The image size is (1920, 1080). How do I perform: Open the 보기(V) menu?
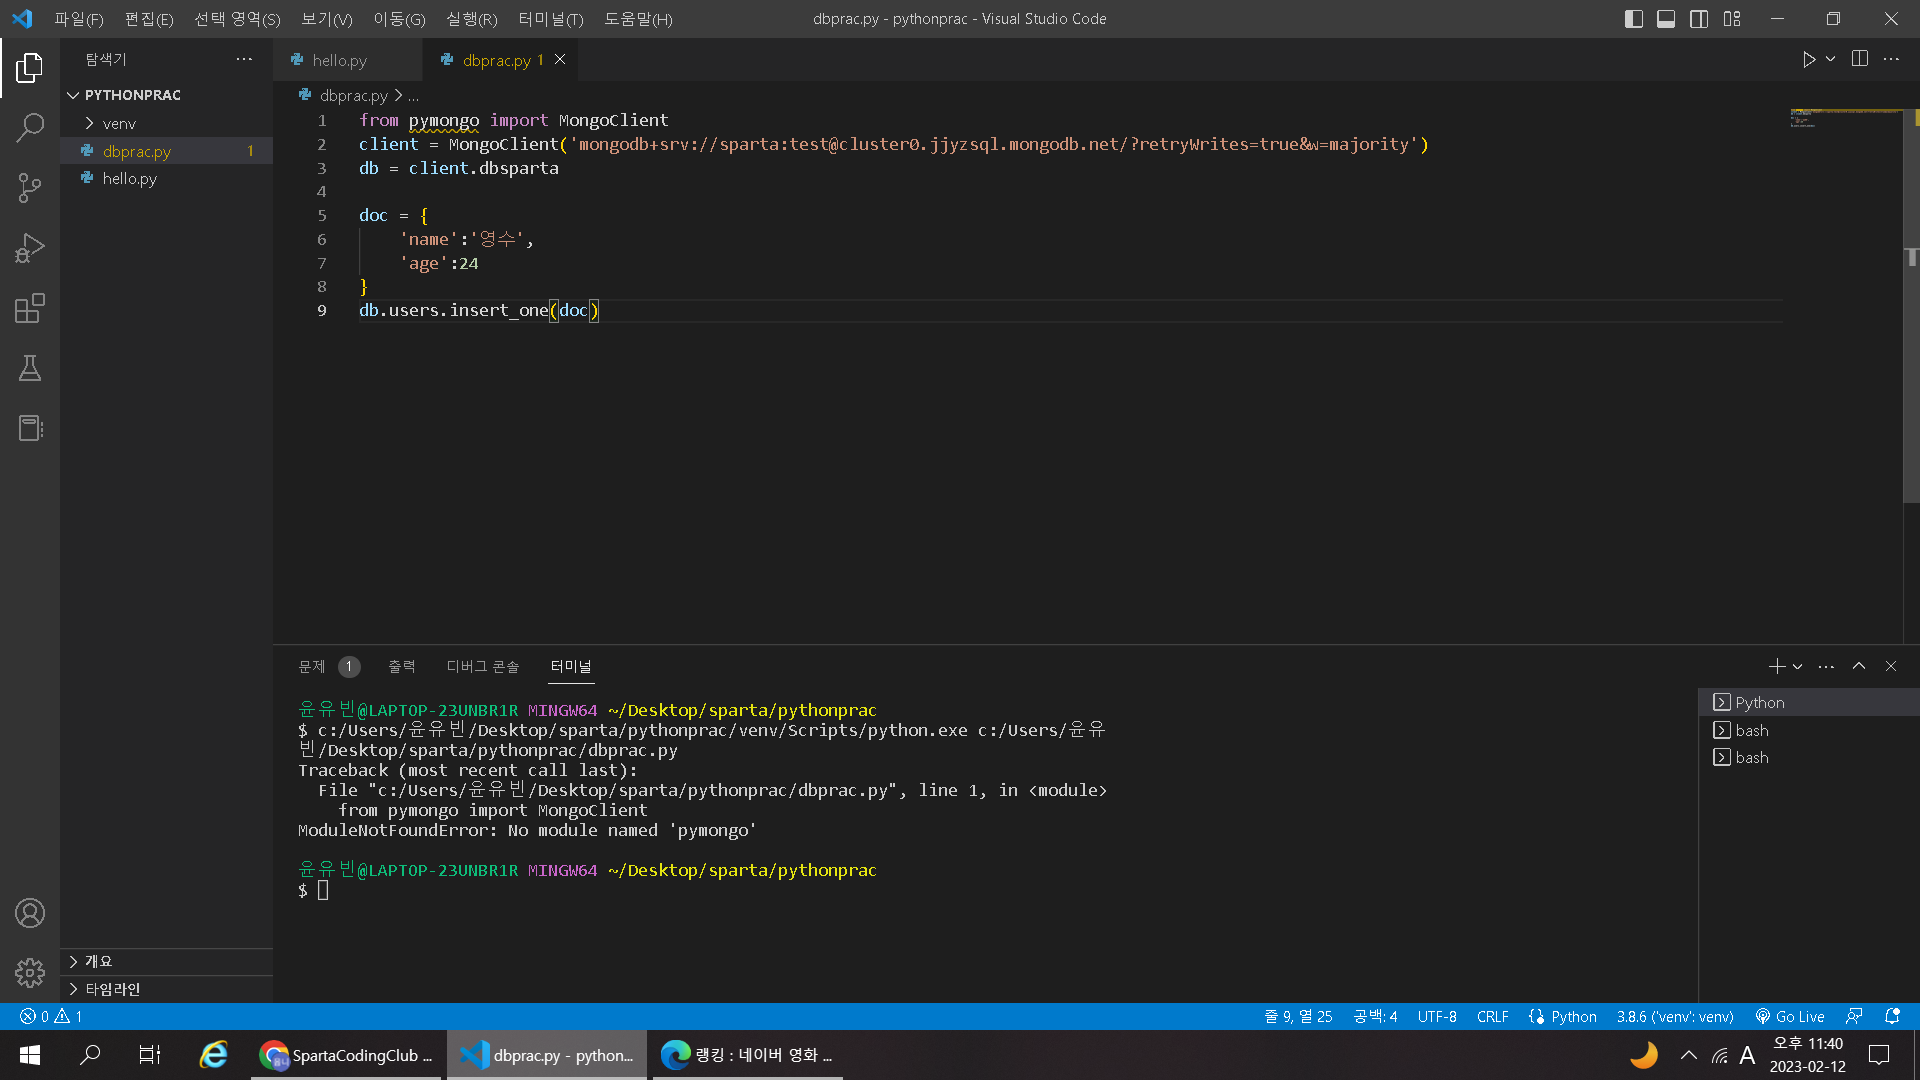point(327,19)
